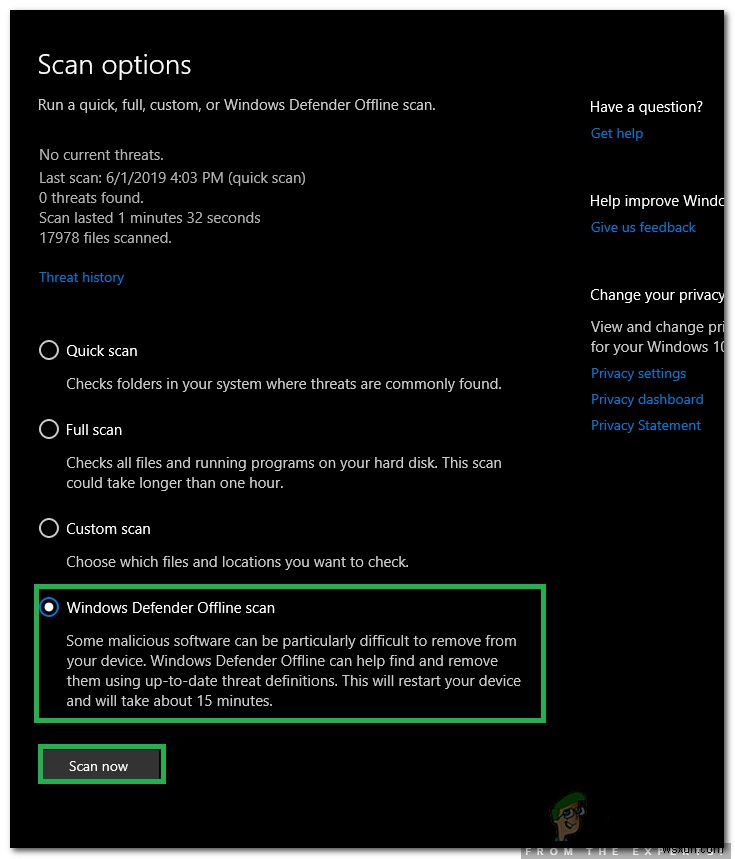
Task: Open the Threat history link
Action: pos(81,277)
